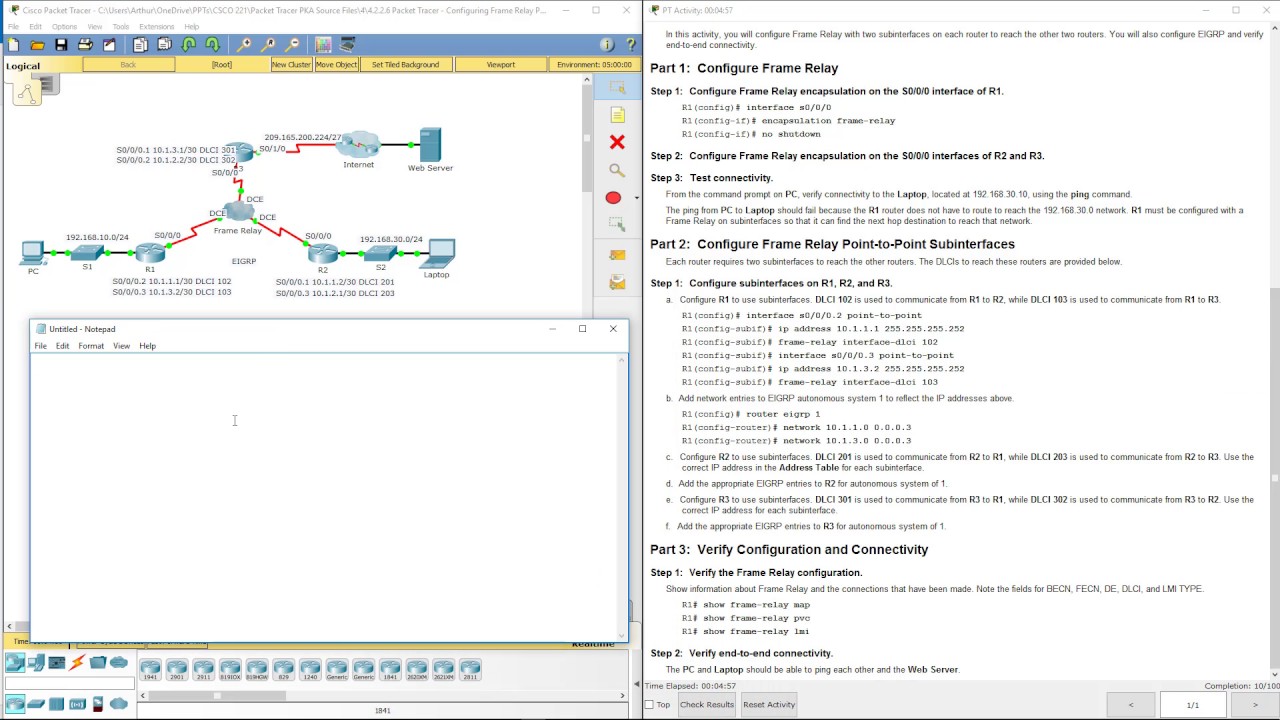
Task: Click the Paste icon in the toolbar
Action: point(164,45)
